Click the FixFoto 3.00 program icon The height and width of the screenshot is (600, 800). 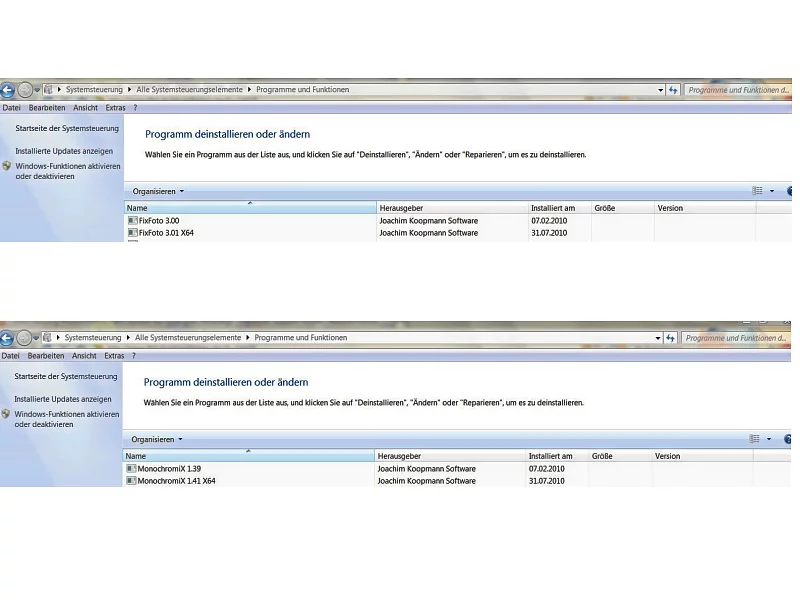click(x=133, y=220)
